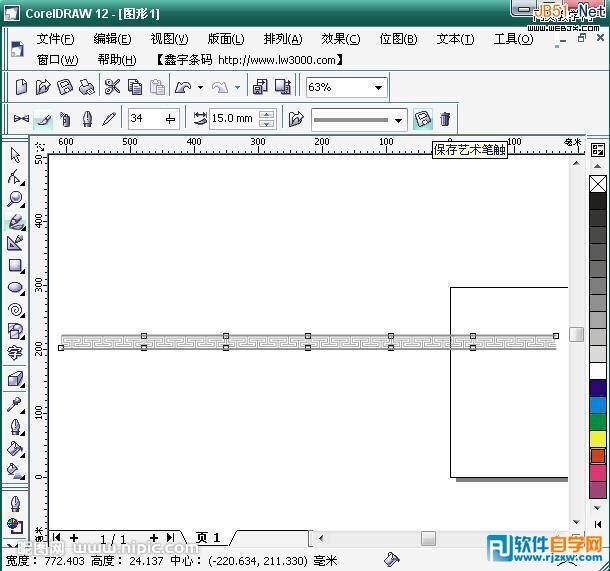This screenshot has height=571, width=610.
Task: Select the Interactive Fill tool
Action: pyautogui.click(x=15, y=471)
